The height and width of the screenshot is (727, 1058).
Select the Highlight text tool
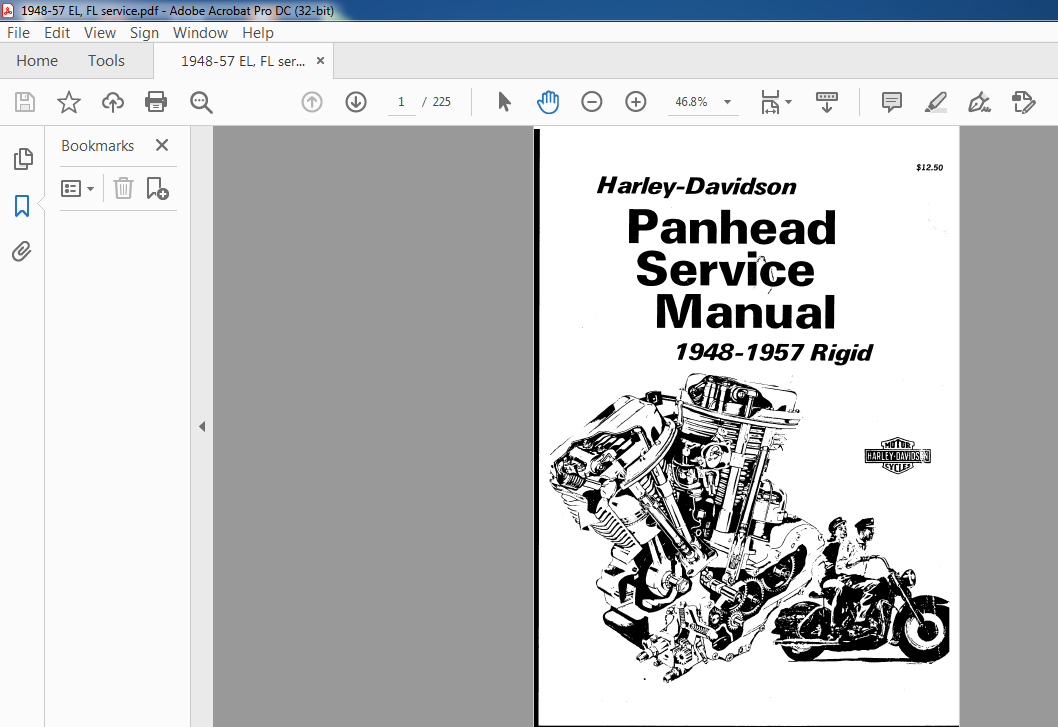coord(935,102)
